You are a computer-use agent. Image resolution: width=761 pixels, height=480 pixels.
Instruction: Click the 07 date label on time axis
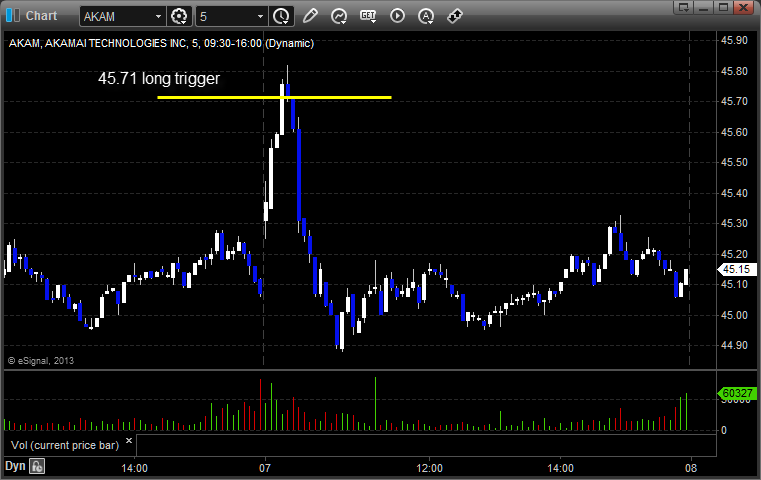click(265, 468)
